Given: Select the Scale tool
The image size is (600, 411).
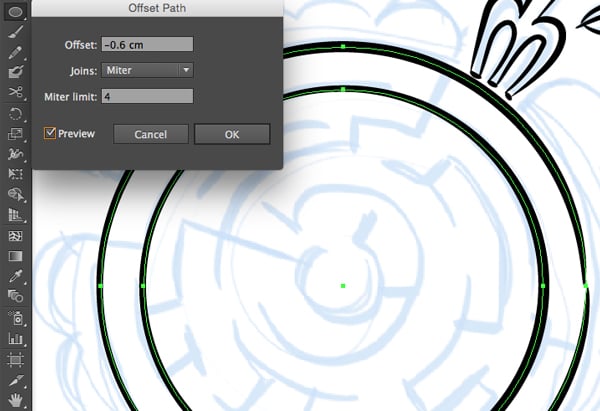Looking at the screenshot, I should tap(15, 134).
